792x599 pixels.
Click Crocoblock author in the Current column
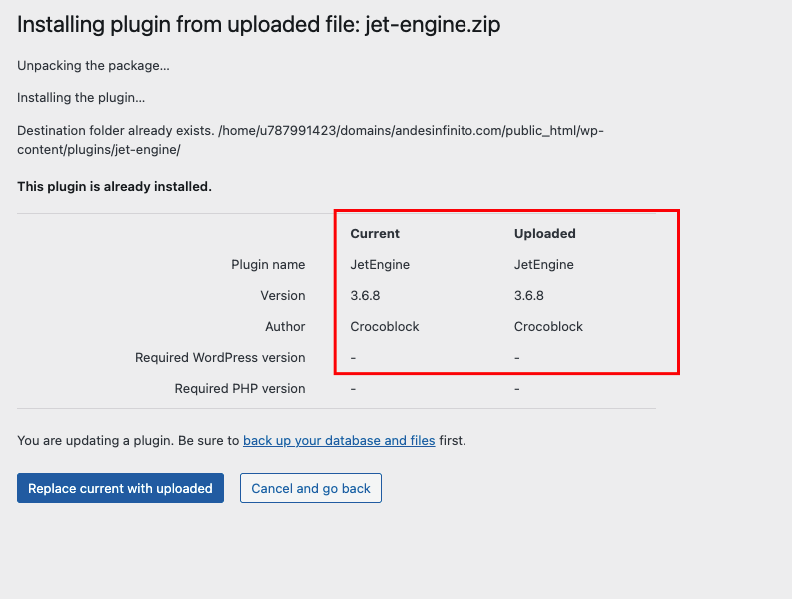[385, 327]
